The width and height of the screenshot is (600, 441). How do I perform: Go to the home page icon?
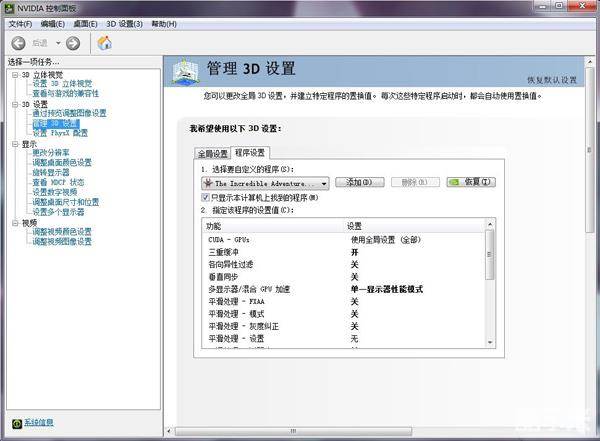click(104, 43)
